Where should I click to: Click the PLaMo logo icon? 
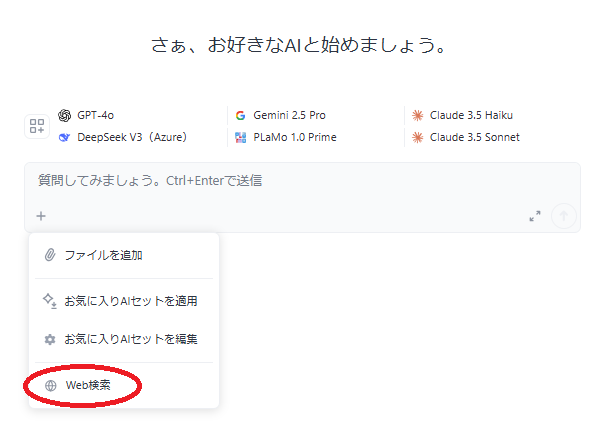(240, 137)
